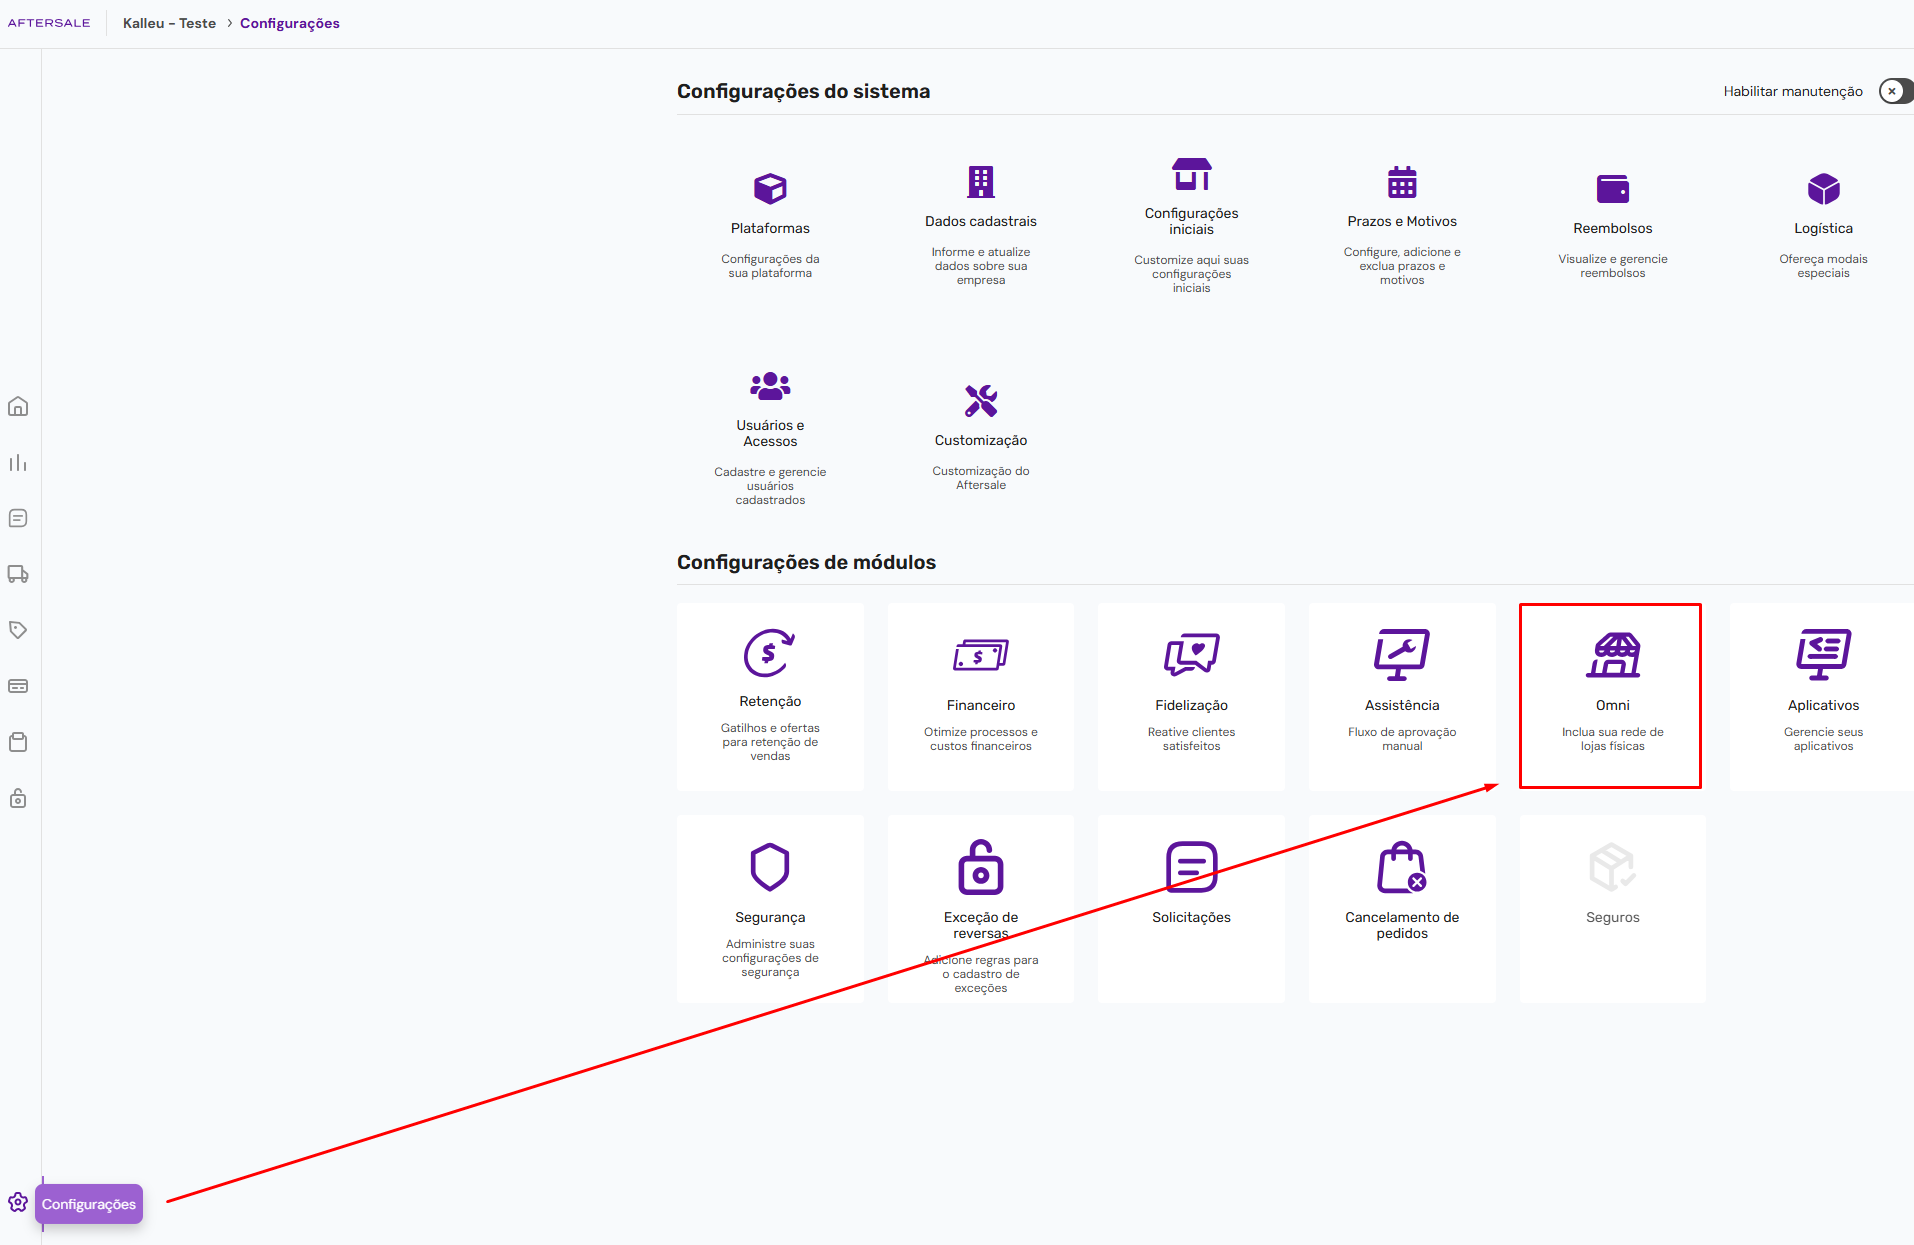This screenshot has width=1914, height=1245.
Task: Click the purple Configurações tooltip label
Action: 89,1204
